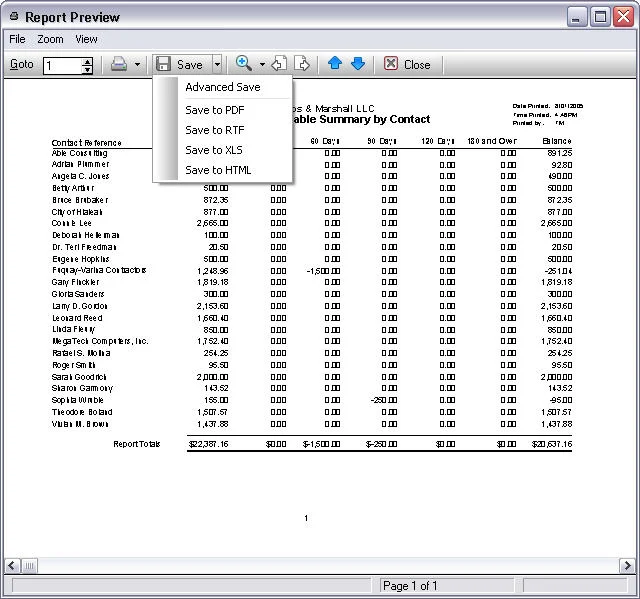
Task: Click the Contact Reference column header
Action: [x=87, y=143]
